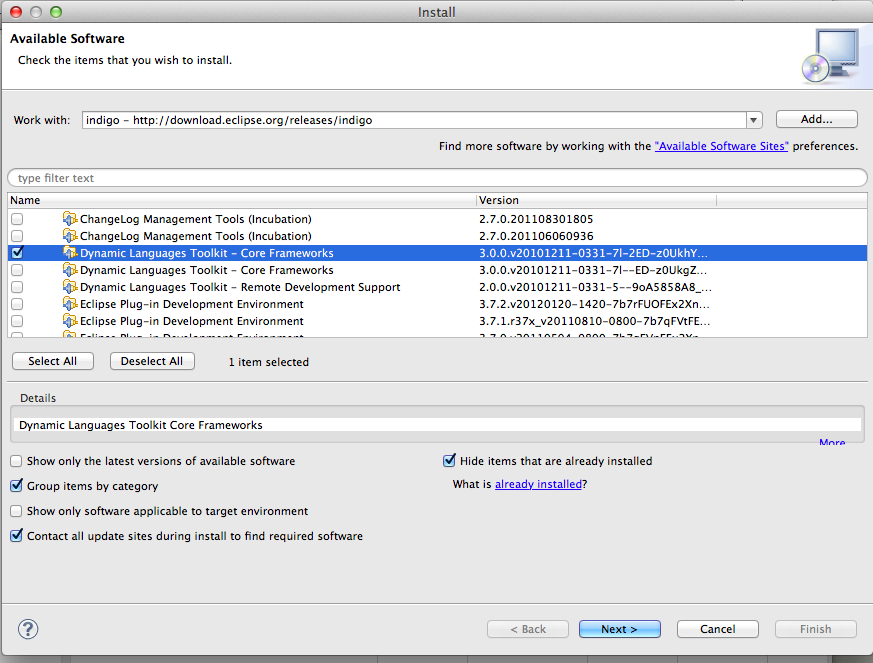This screenshot has width=873, height=663.
Task: Open the already installed link
Action: coord(538,484)
